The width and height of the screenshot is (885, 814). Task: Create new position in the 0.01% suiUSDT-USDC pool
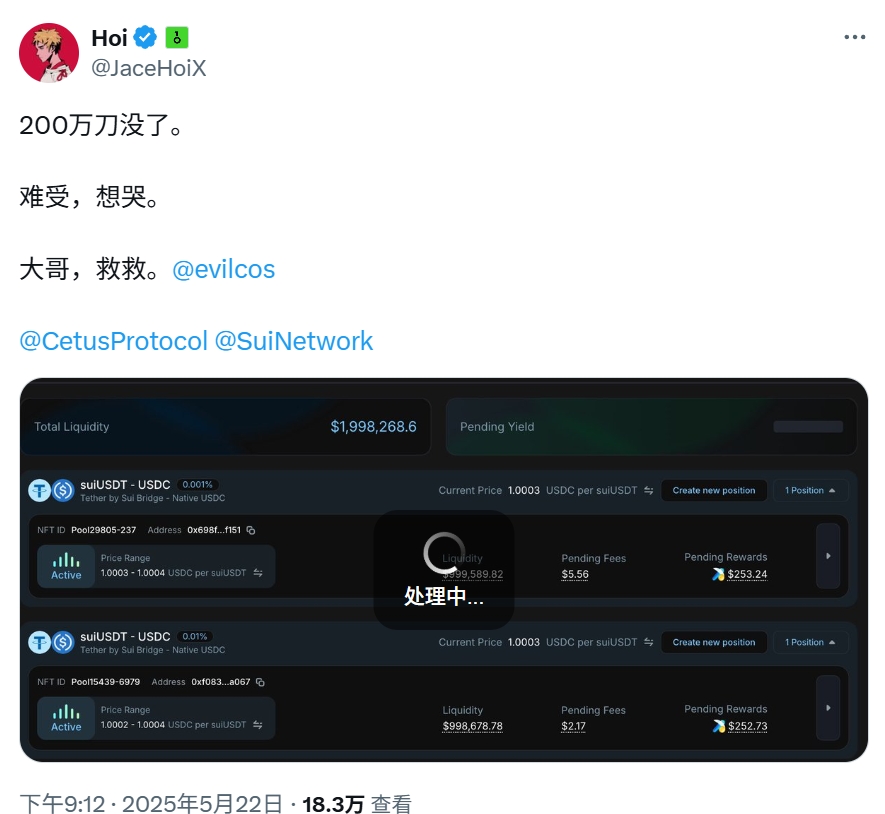[714, 642]
